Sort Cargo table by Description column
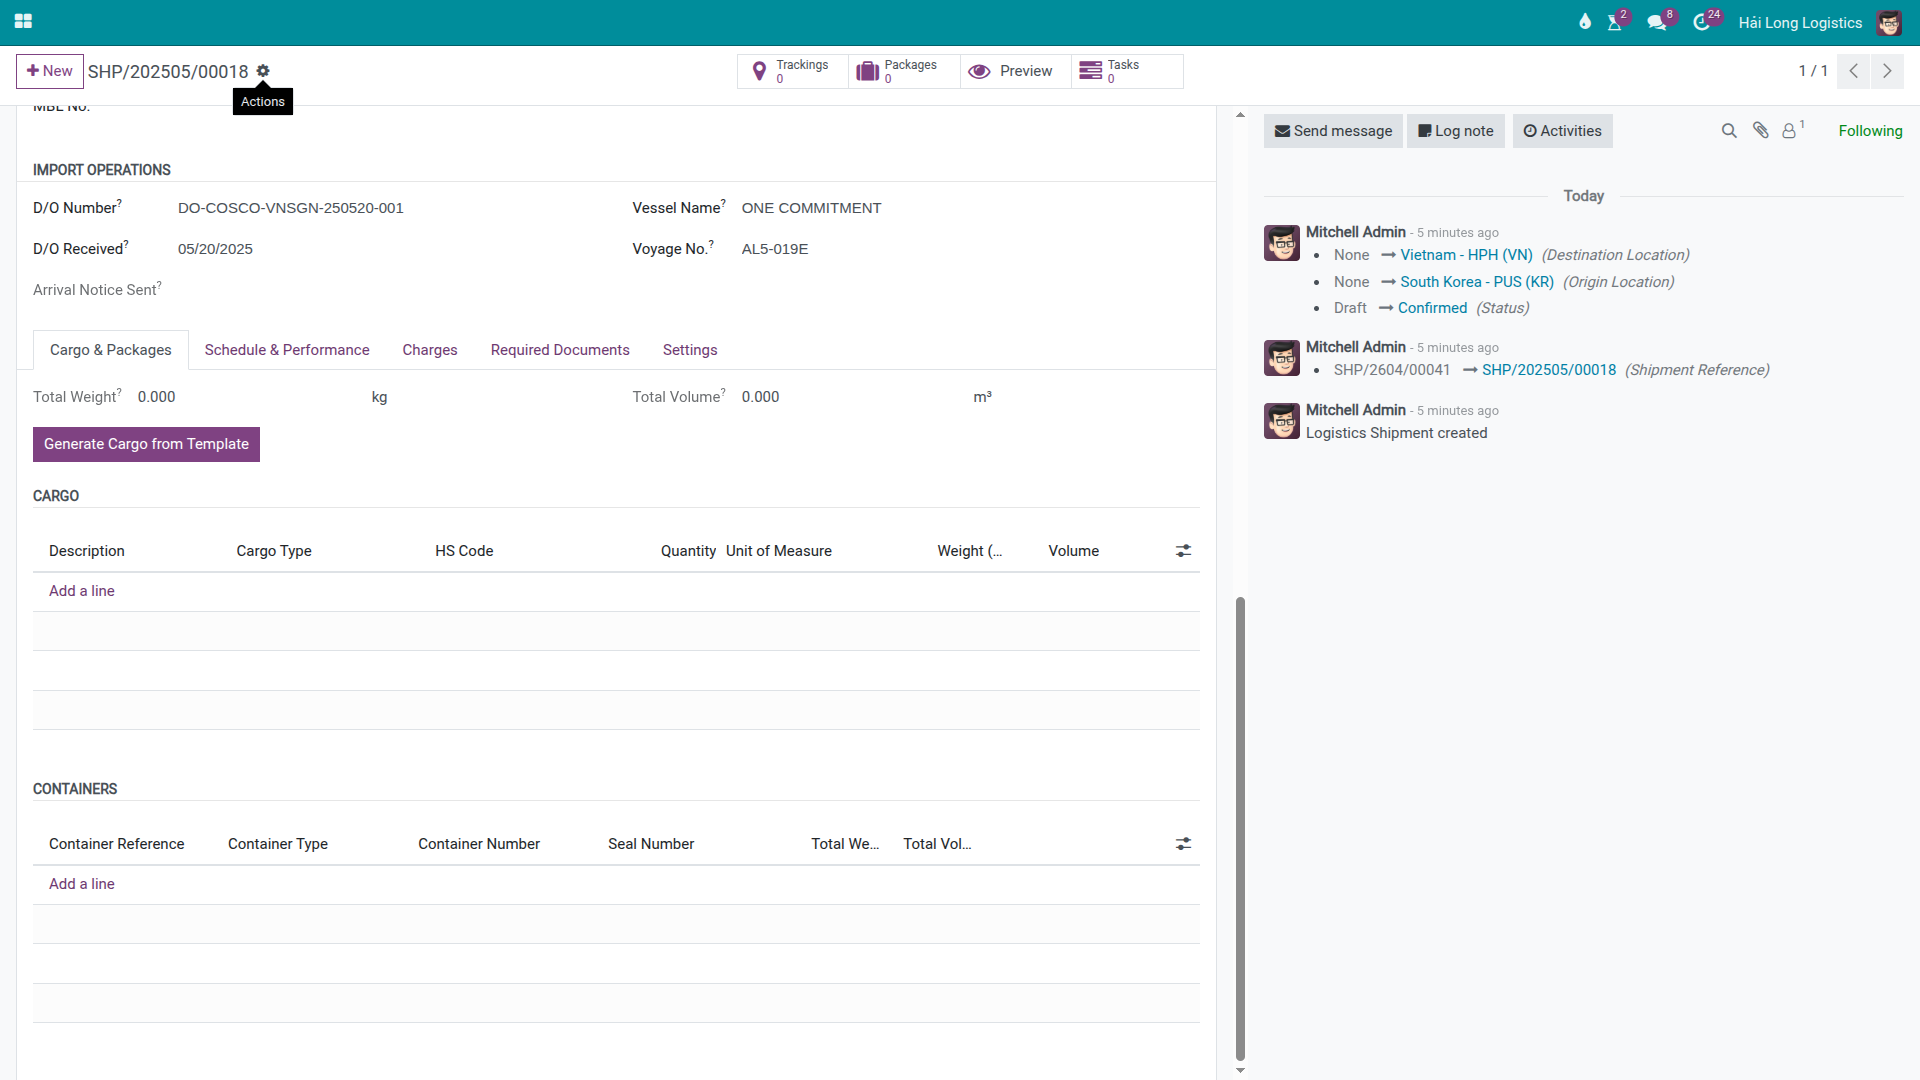1920x1080 pixels. pos(87,551)
